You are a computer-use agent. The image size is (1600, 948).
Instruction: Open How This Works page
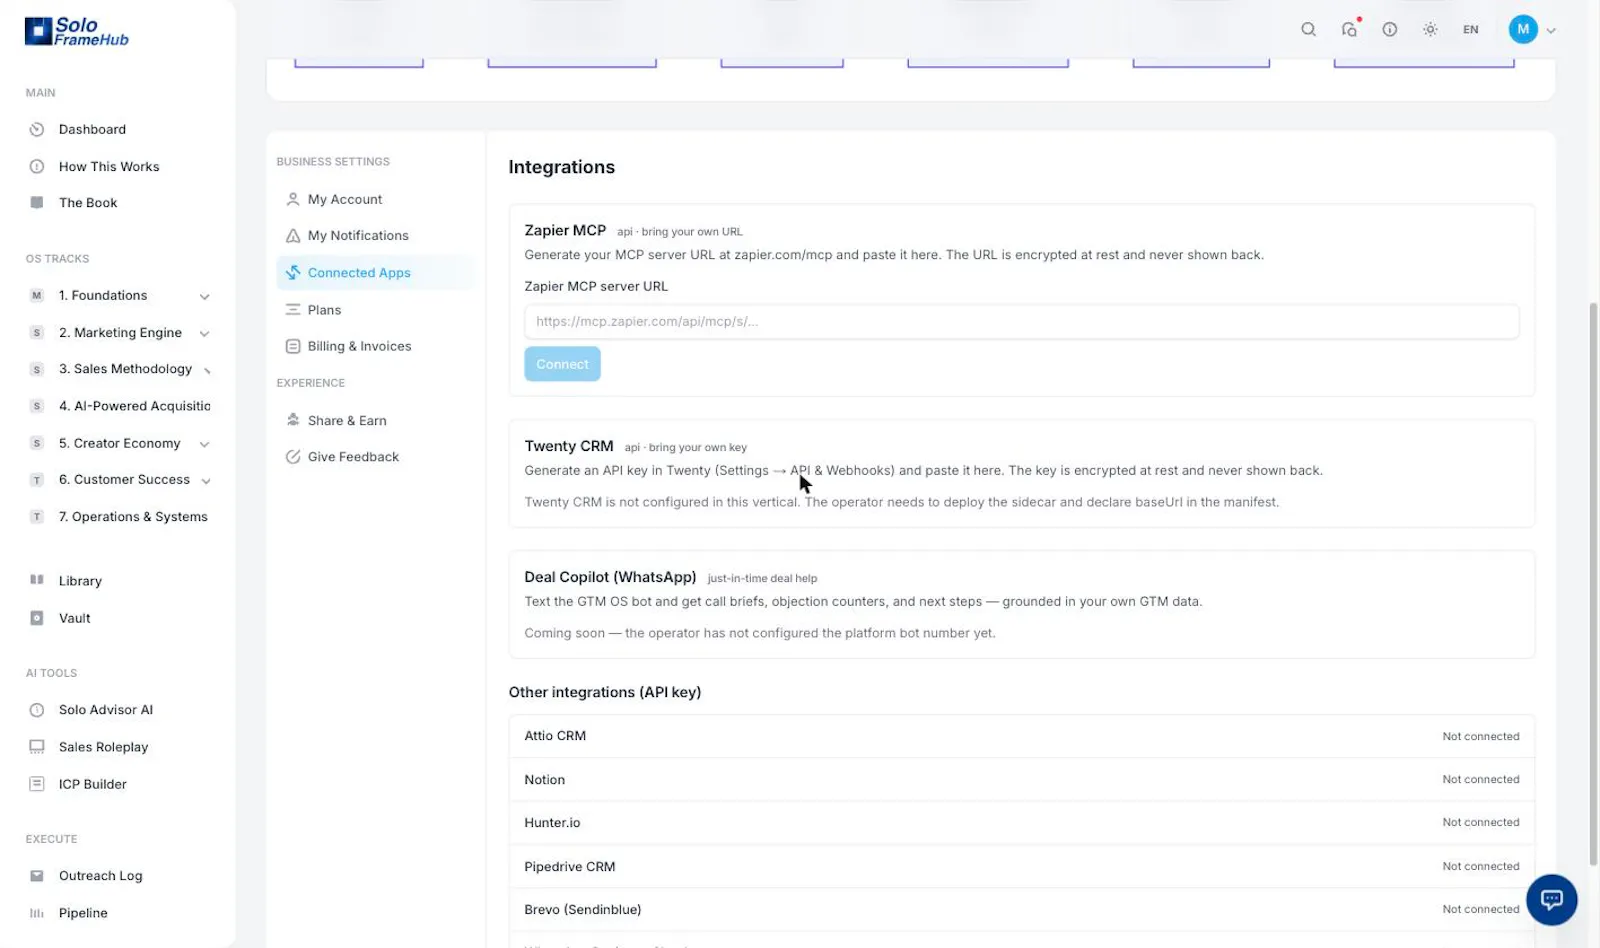(x=109, y=166)
